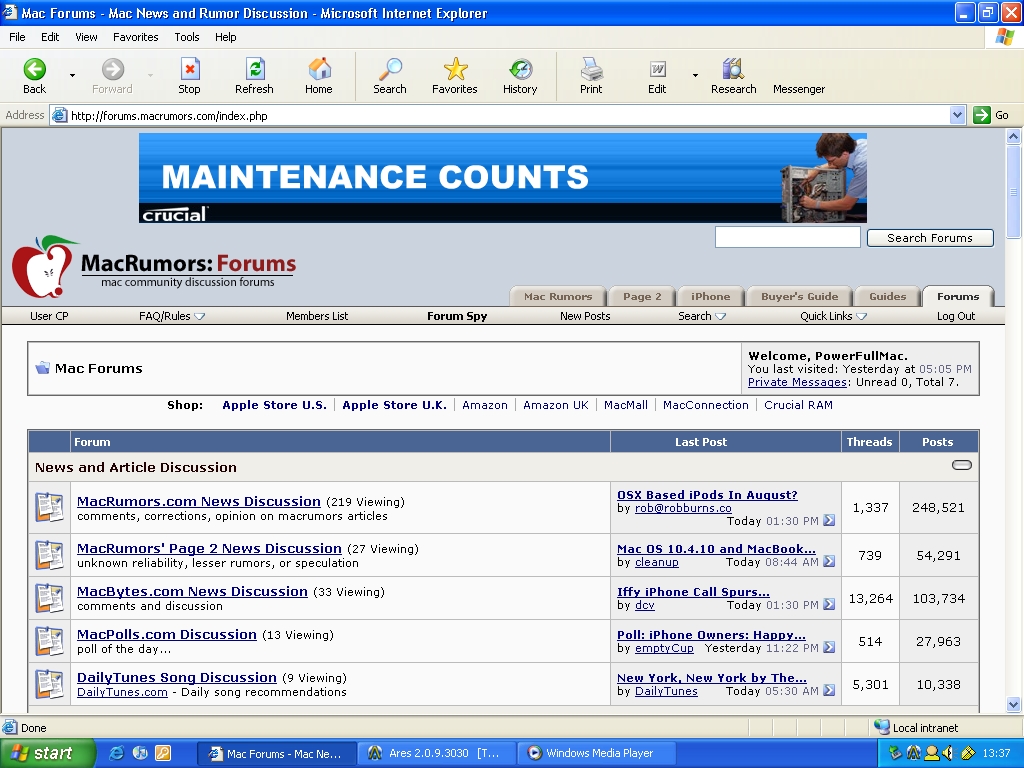Refresh the current page
This screenshot has width=1024, height=768.
tap(255, 69)
